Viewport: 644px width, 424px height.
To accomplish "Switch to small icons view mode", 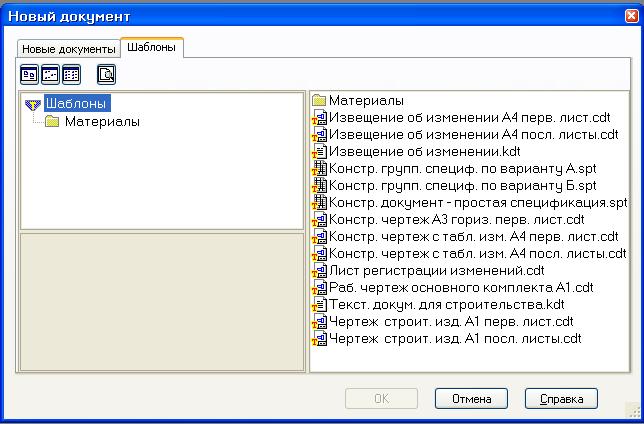I will pos(50,75).
